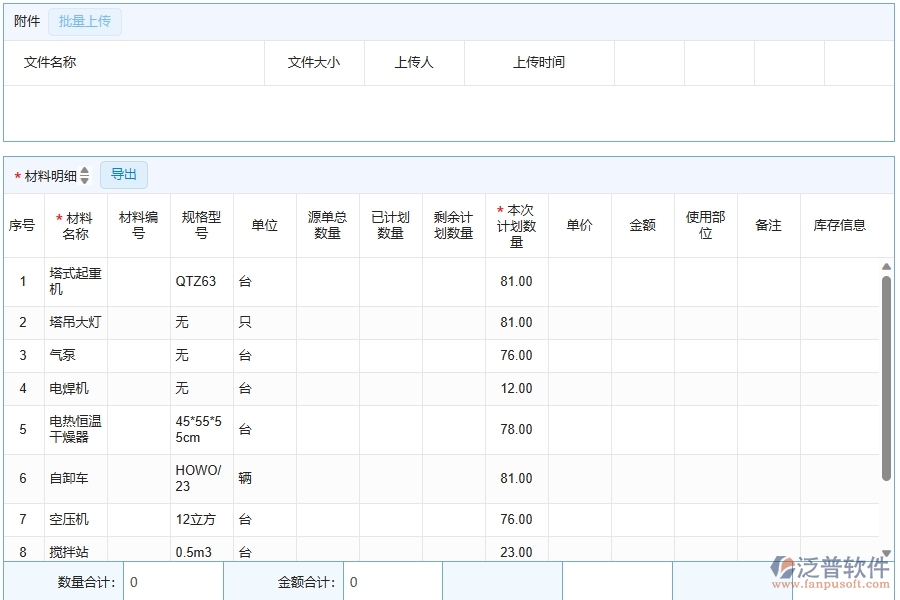Image resolution: width=900 pixels, height=600 pixels.
Task: Click the 库存信息 column header
Action: (x=841, y=224)
